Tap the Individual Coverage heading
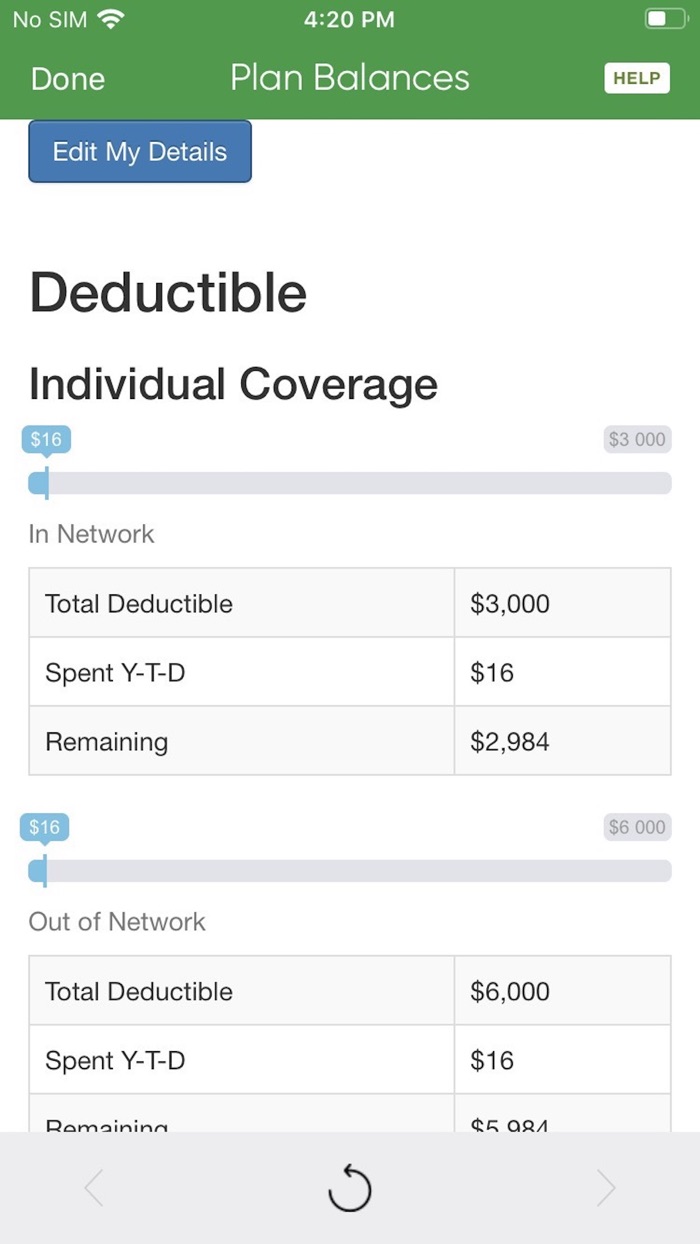700x1244 pixels. [x=233, y=384]
